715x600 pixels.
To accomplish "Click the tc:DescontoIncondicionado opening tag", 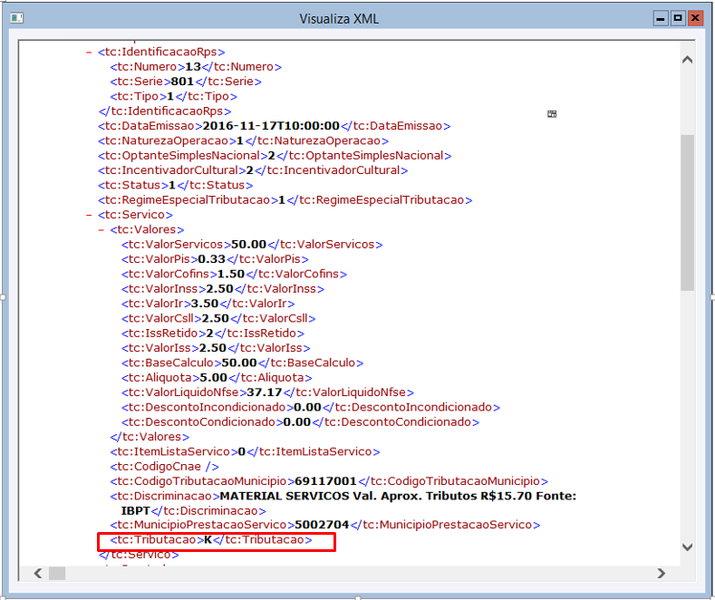I will pos(207,407).
